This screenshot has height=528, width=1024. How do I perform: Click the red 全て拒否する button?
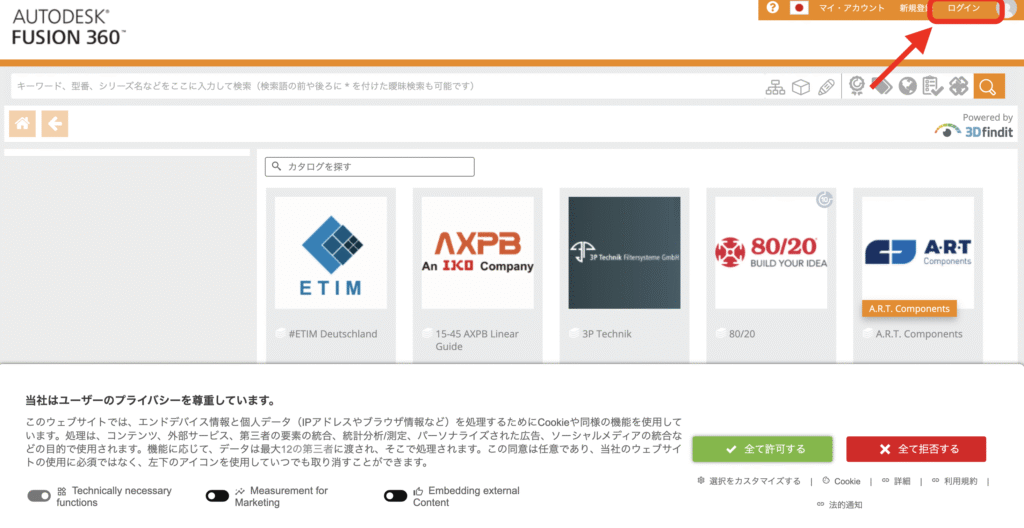tap(916, 449)
